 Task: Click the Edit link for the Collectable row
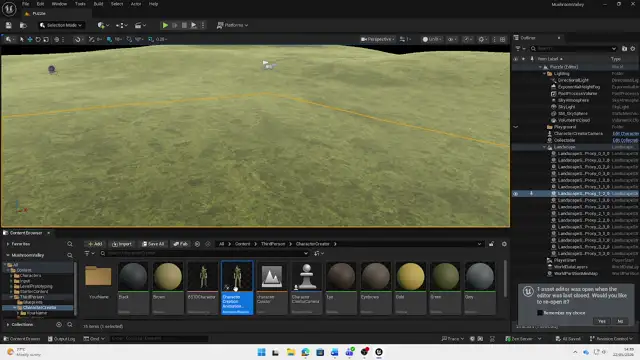click(x=625, y=140)
